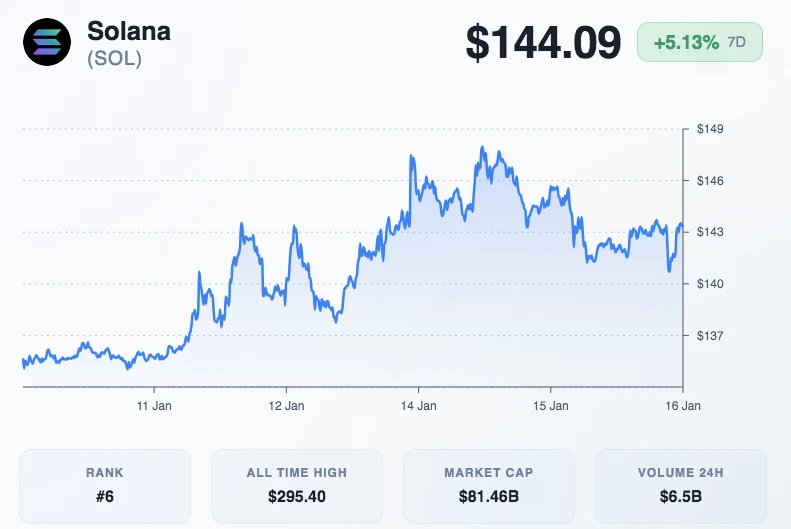Screen dimensions: 791x529
Task: Click the $149 price axis label
Action: click(710, 129)
